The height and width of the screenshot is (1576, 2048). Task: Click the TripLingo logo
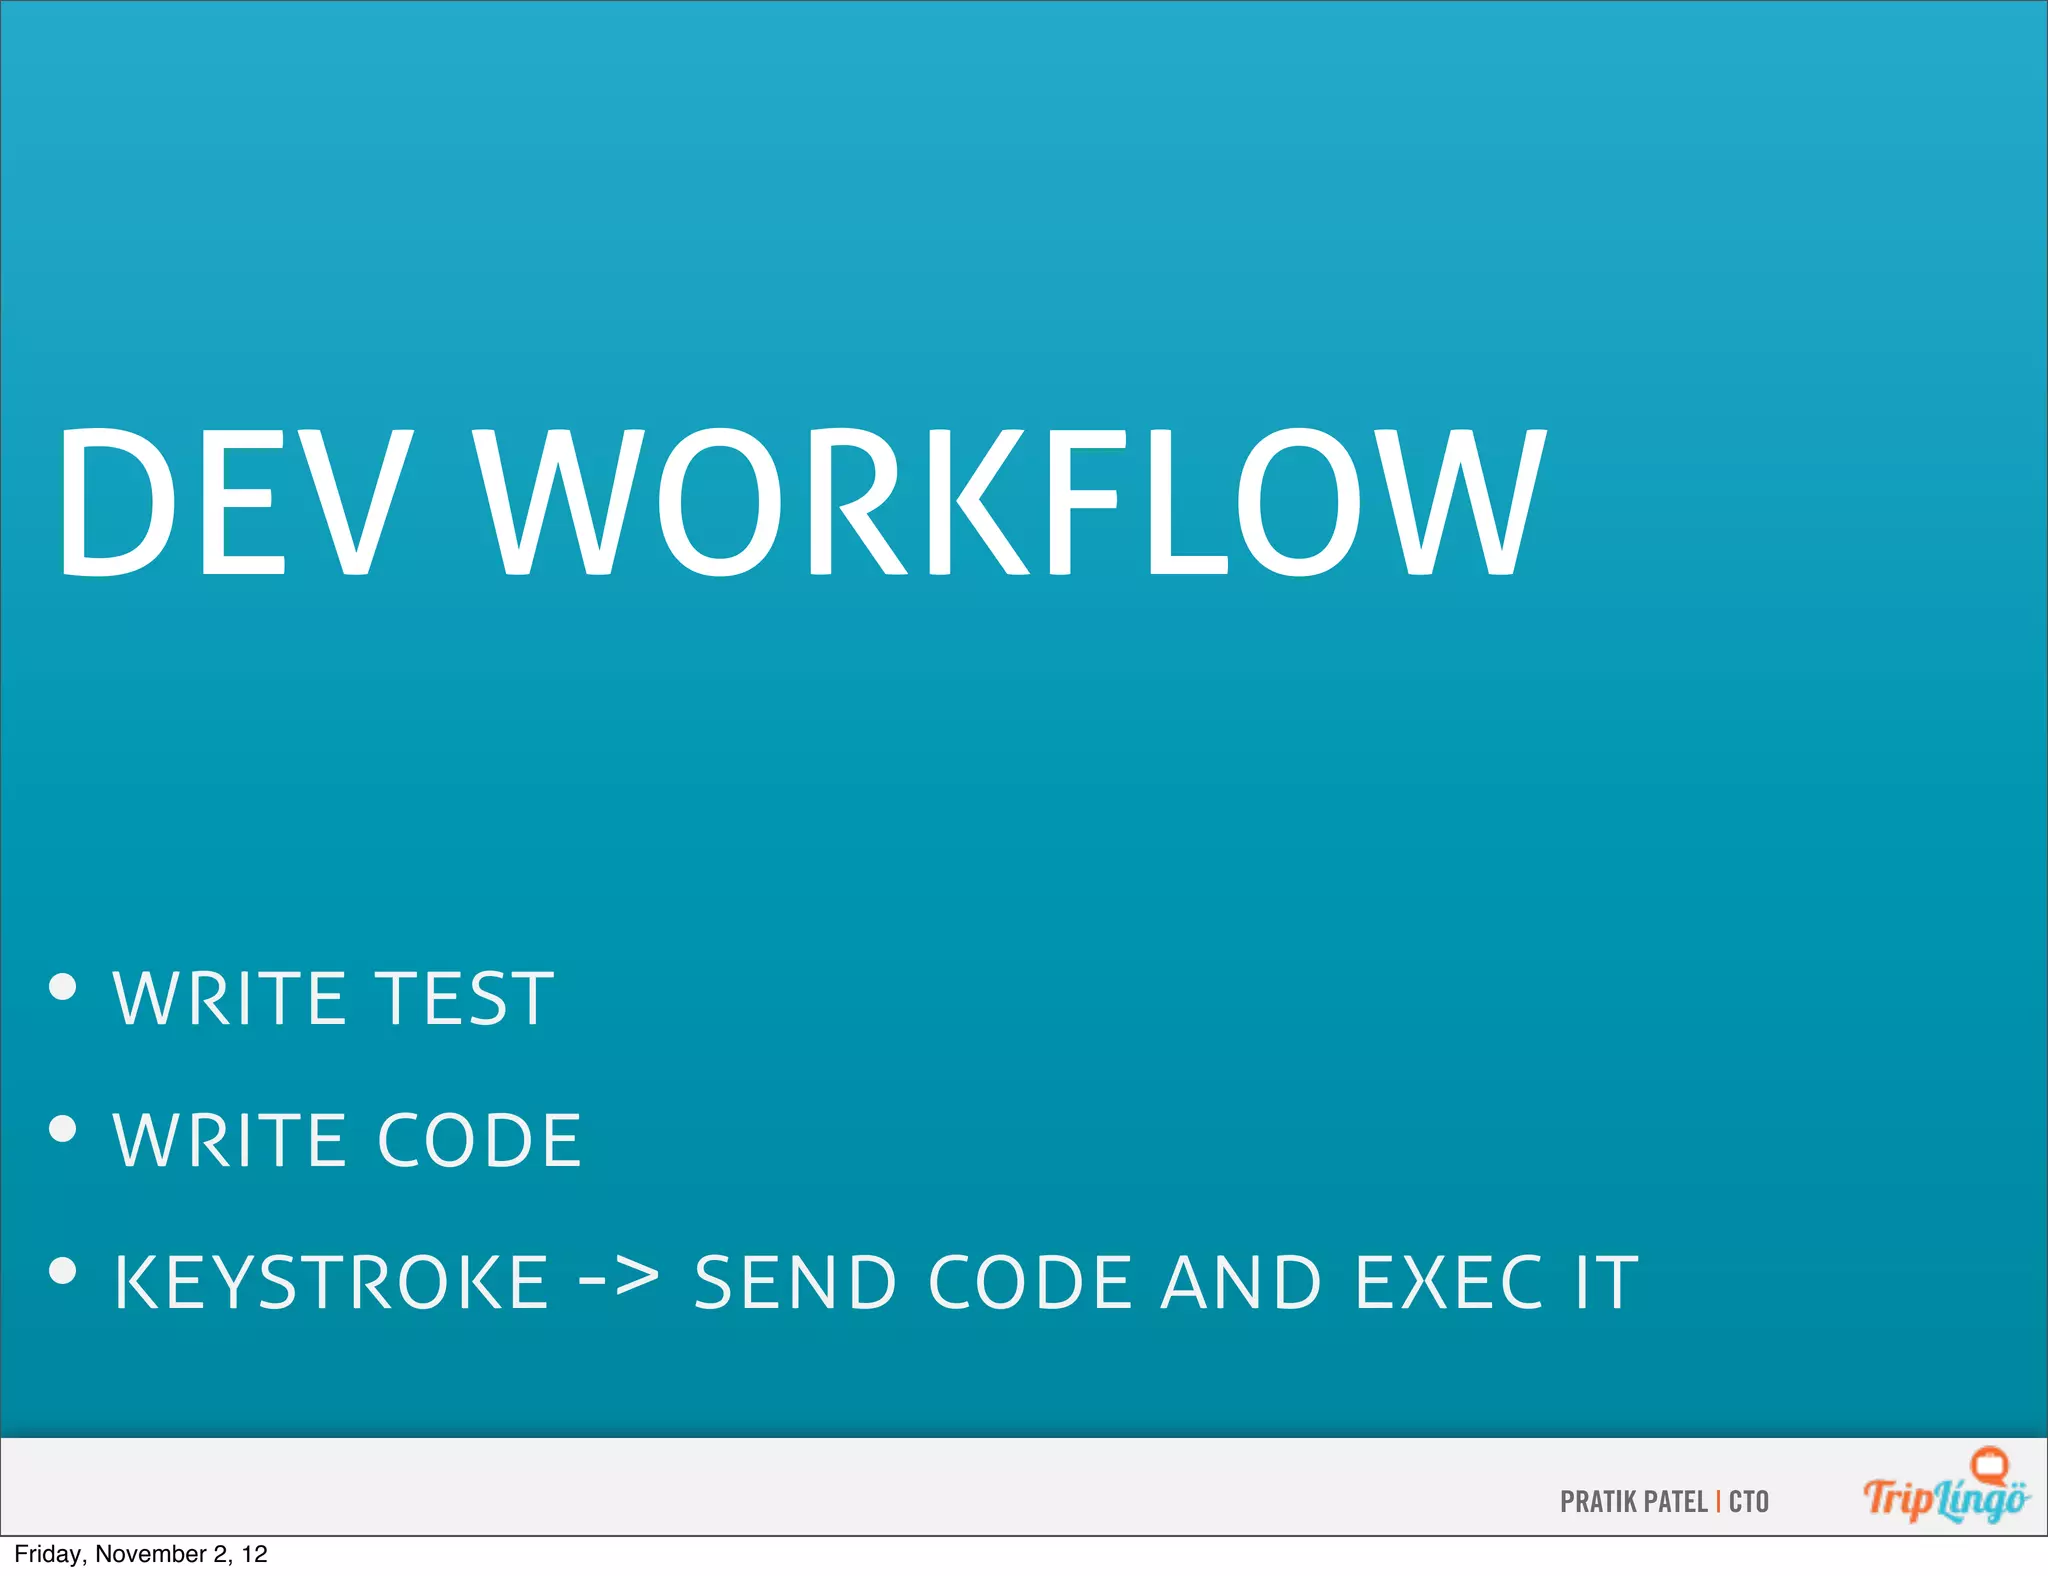click(1946, 1486)
